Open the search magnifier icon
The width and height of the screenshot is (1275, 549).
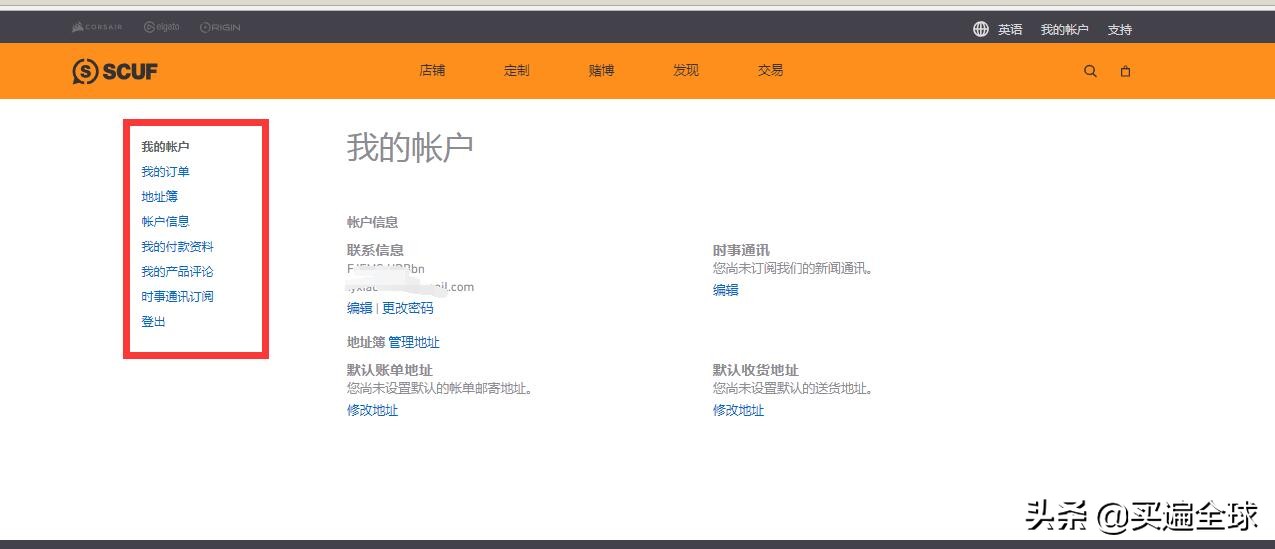[x=1090, y=71]
